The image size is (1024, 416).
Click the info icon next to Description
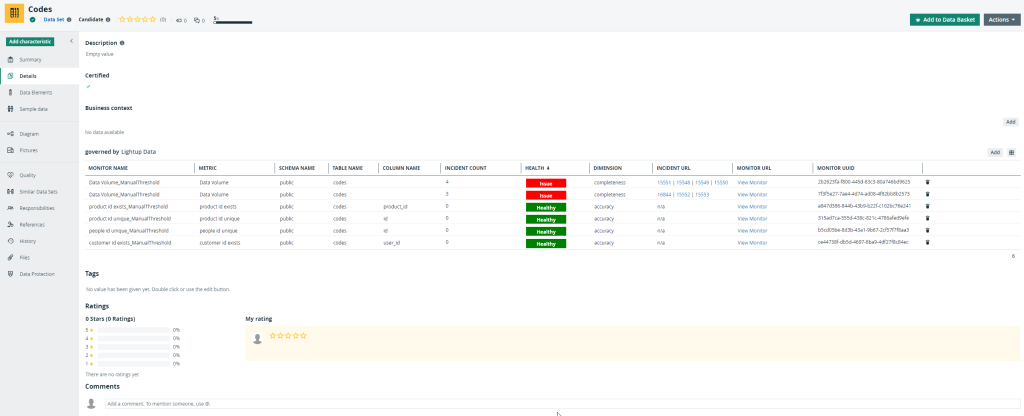122,43
